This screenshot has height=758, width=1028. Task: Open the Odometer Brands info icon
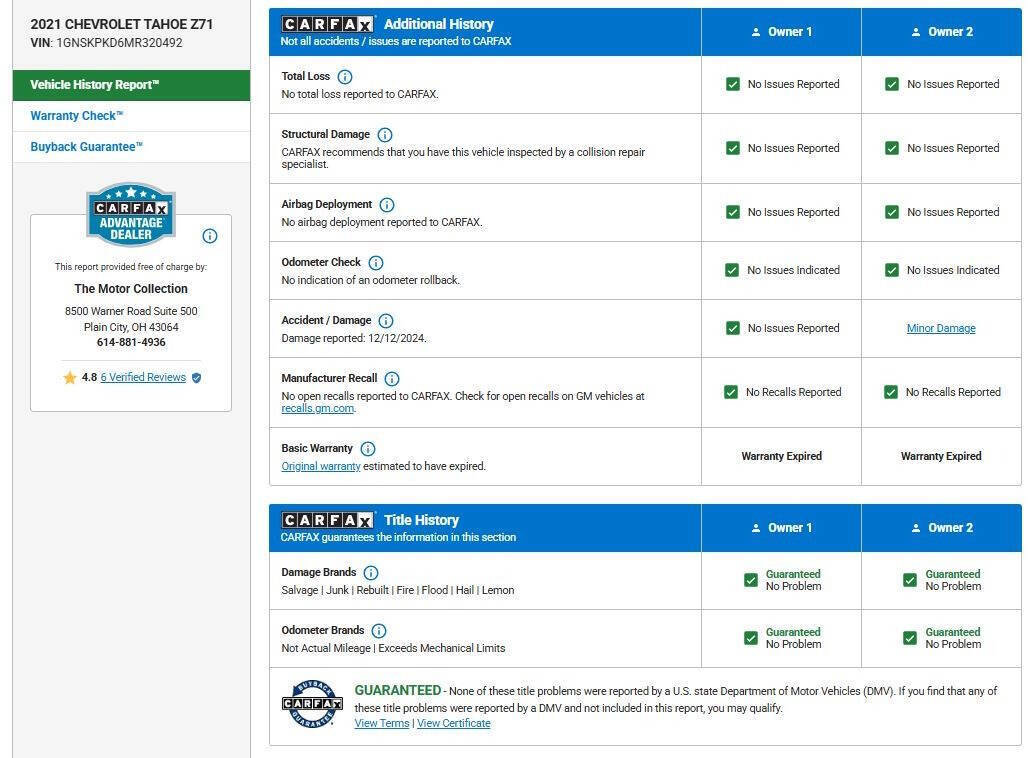click(379, 631)
